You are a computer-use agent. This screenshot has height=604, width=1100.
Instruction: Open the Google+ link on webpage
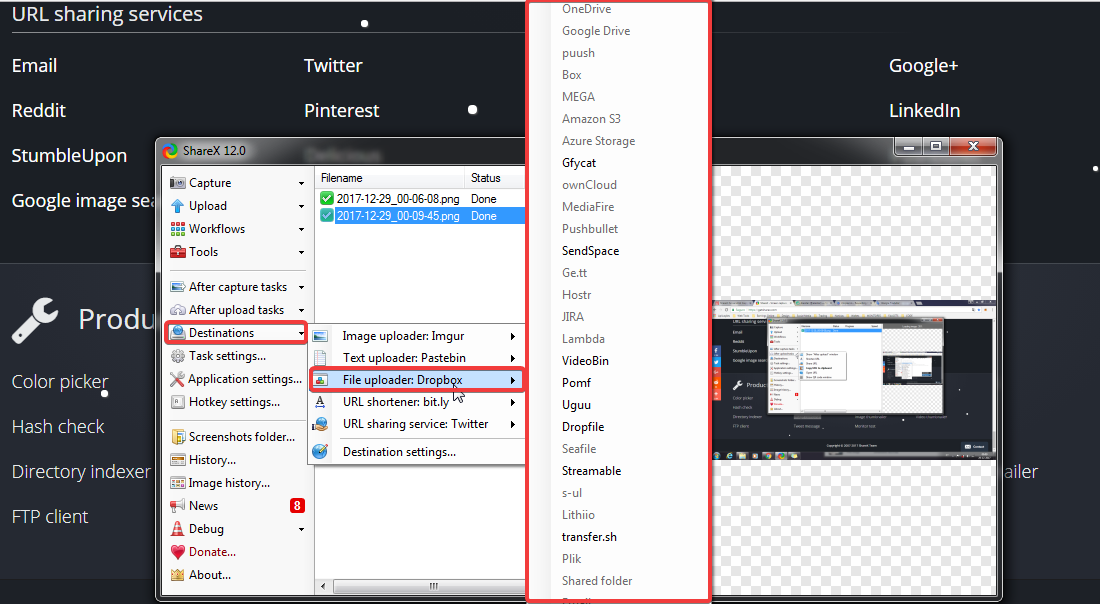[923, 65]
